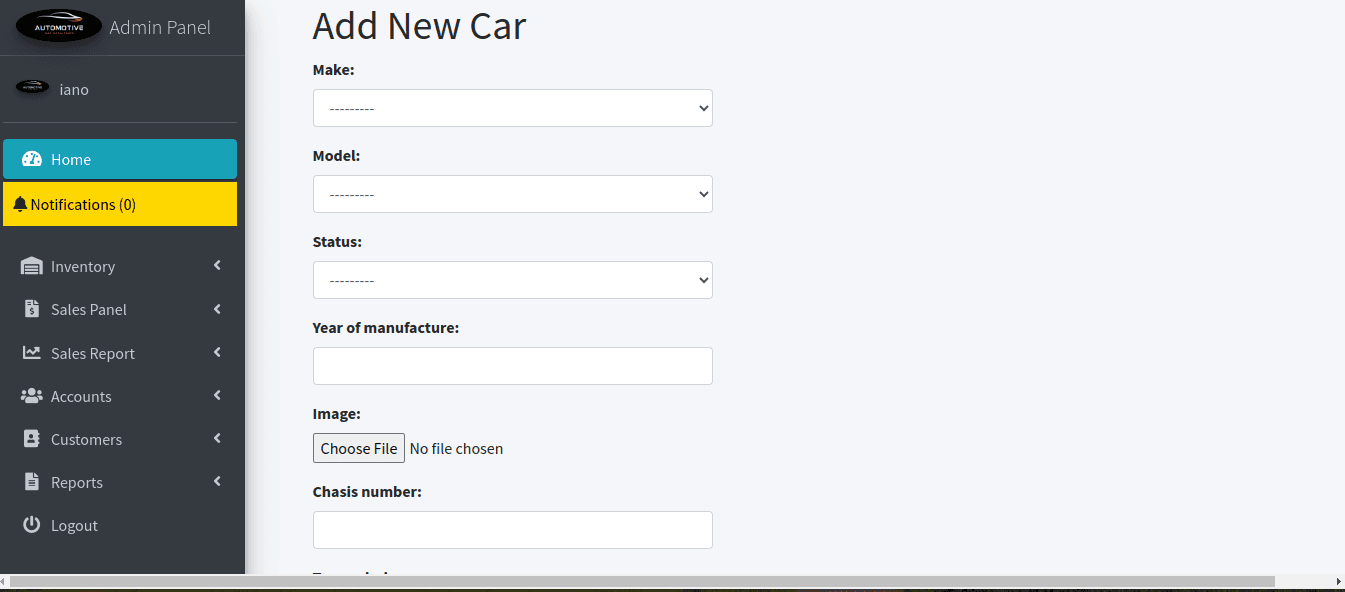Click the Logout power icon
This screenshot has width=1345, height=592.
coord(31,525)
